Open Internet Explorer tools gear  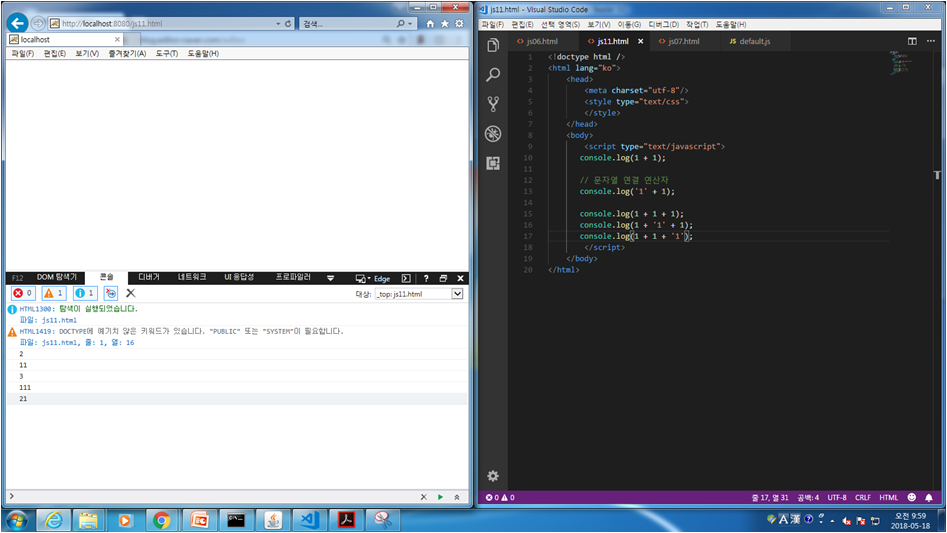pyautogui.click(x=459, y=24)
